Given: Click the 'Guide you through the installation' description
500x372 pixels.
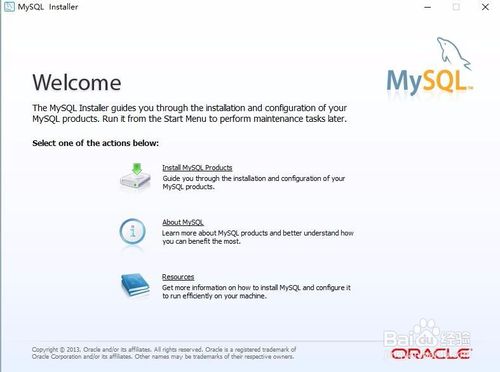Looking at the screenshot, I should (254, 183).
